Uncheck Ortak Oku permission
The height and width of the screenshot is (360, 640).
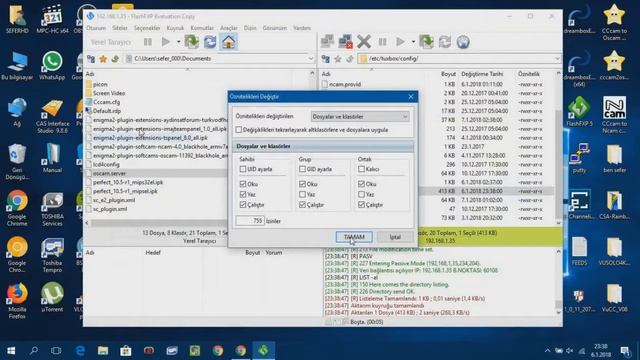(x=361, y=184)
